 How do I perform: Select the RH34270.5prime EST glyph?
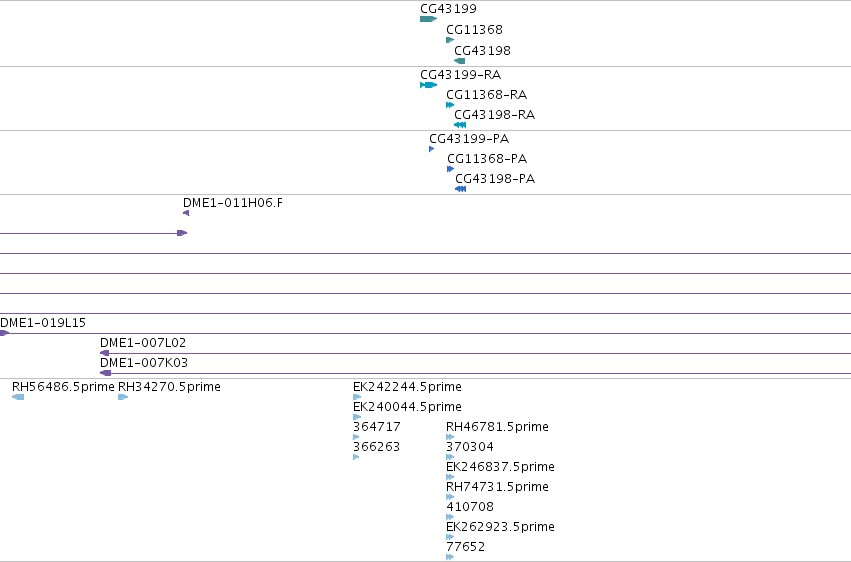pyautogui.click(x=123, y=397)
